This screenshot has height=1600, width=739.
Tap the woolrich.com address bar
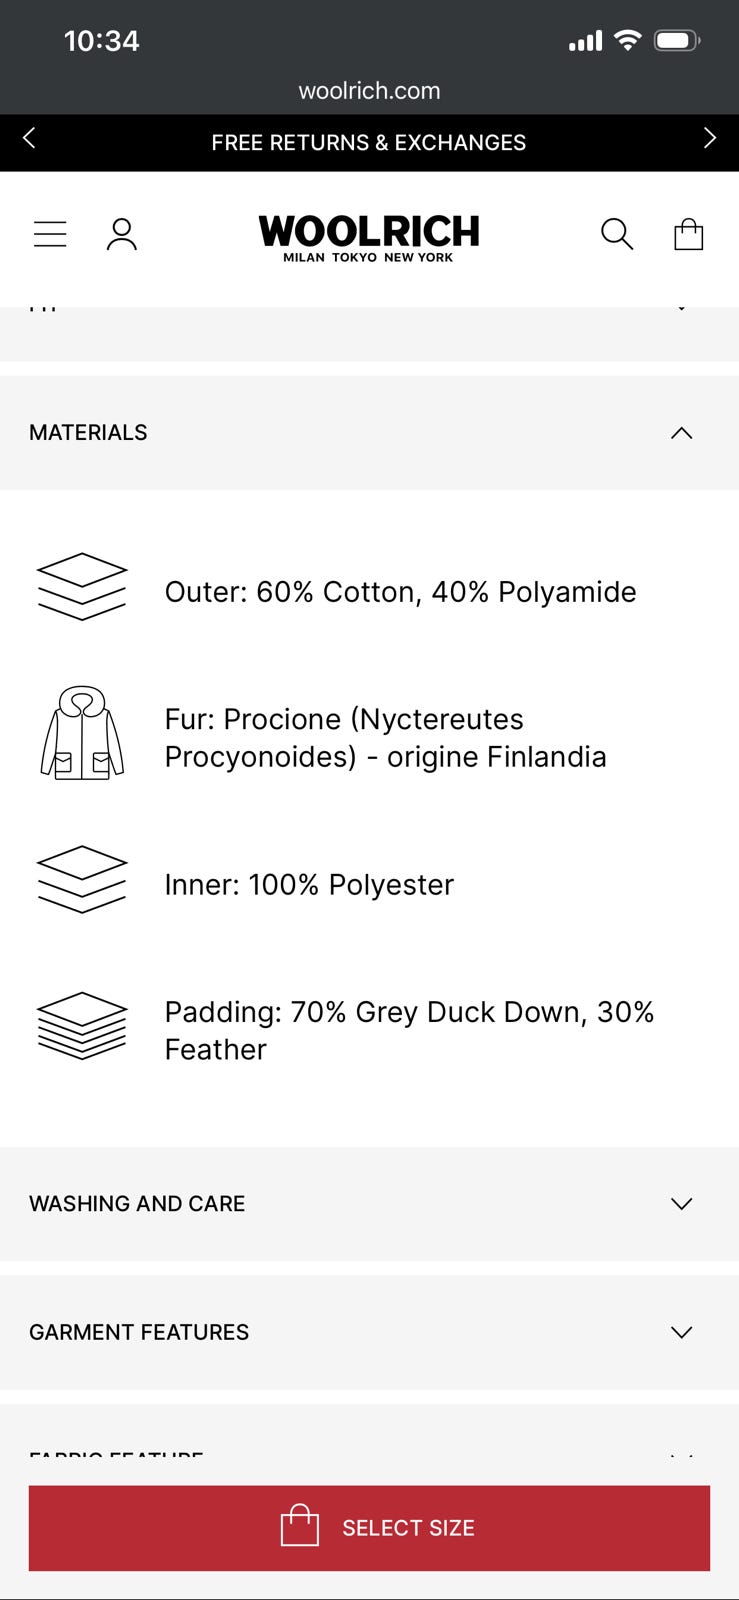pyautogui.click(x=369, y=91)
